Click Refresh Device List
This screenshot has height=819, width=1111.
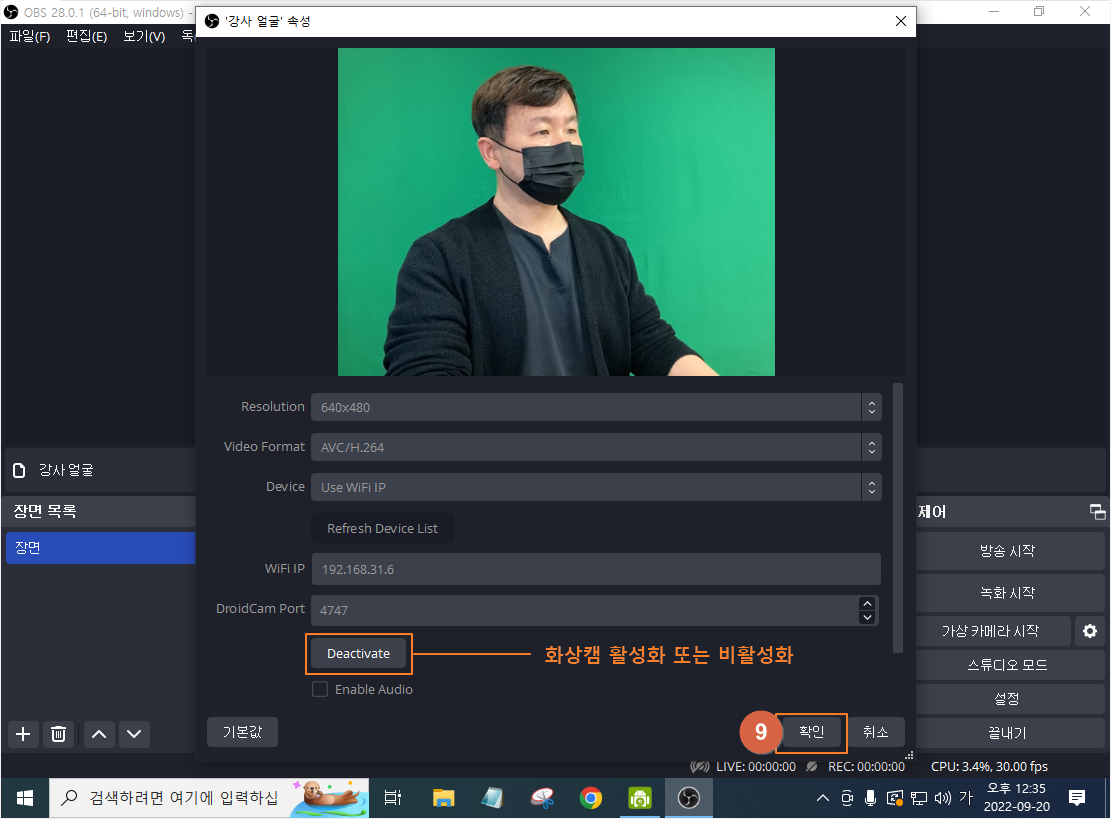(x=380, y=528)
